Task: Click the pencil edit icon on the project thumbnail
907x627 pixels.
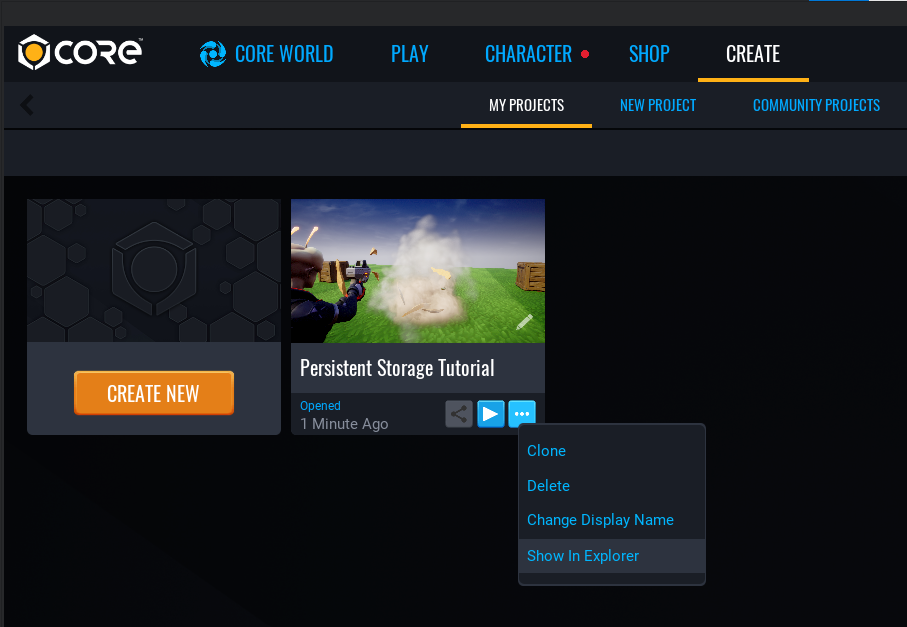Action: tap(524, 322)
